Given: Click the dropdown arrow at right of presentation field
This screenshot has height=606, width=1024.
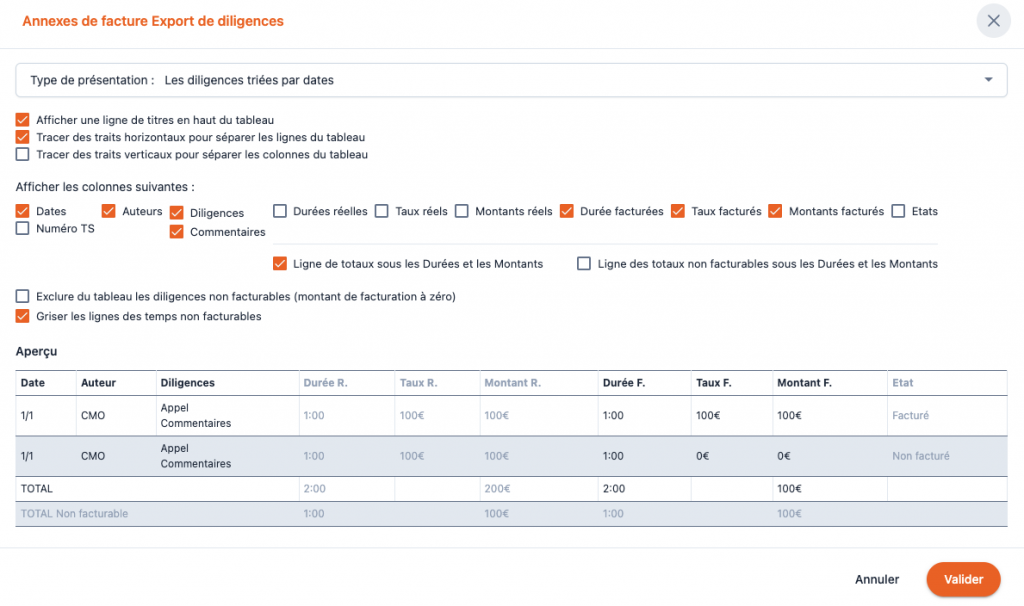Looking at the screenshot, I should pos(988,80).
